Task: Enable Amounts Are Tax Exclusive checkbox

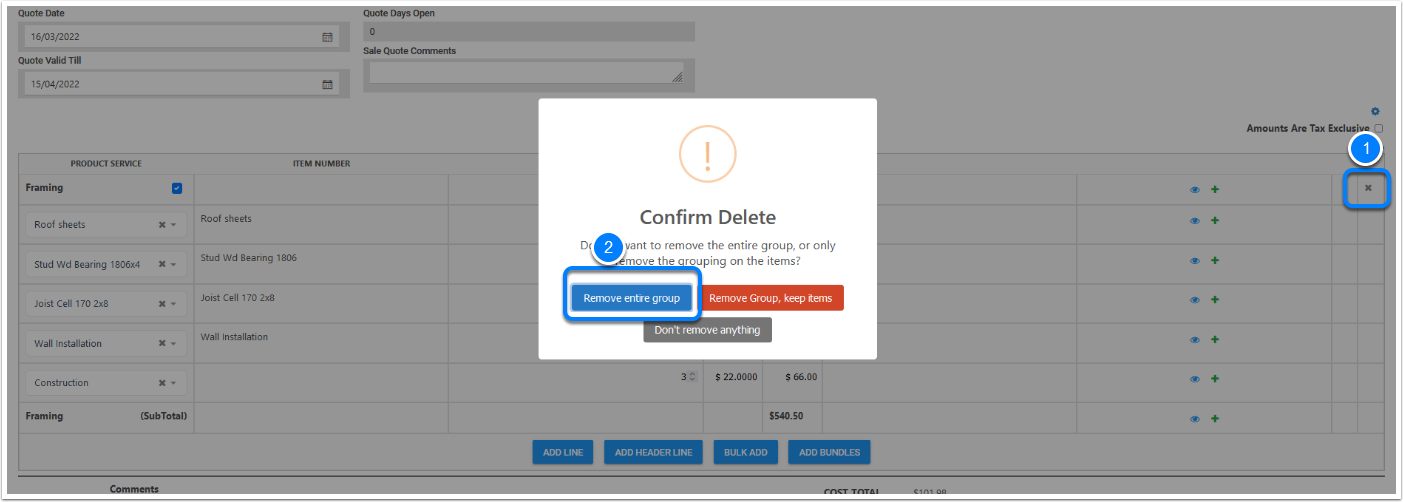Action: 1378,128
